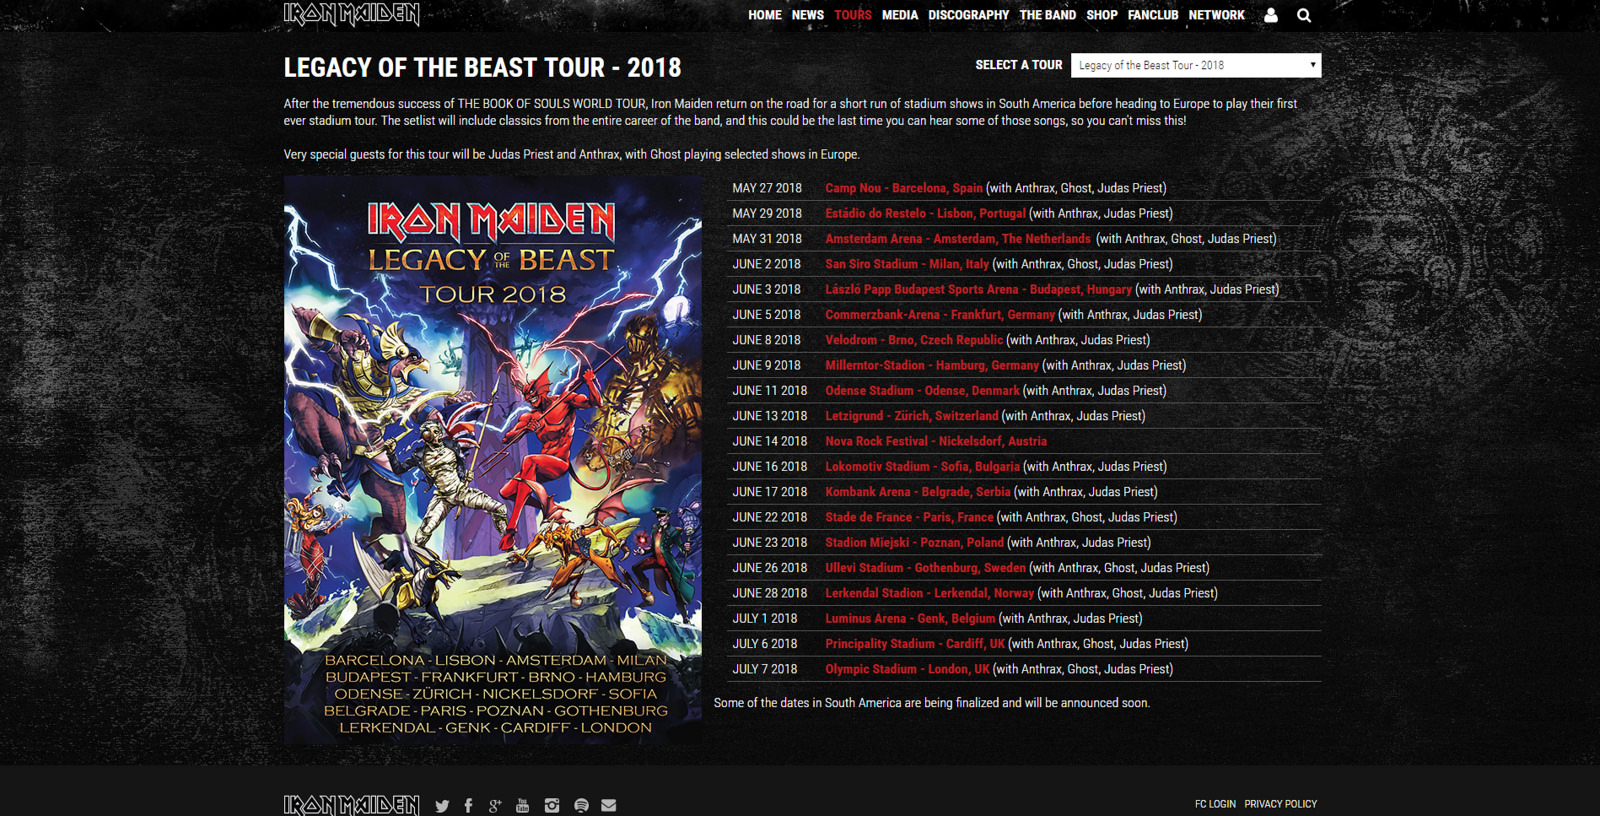Viewport: 1600px width, 816px height.
Task: Click the Spotify footer icon
Action: click(581, 806)
